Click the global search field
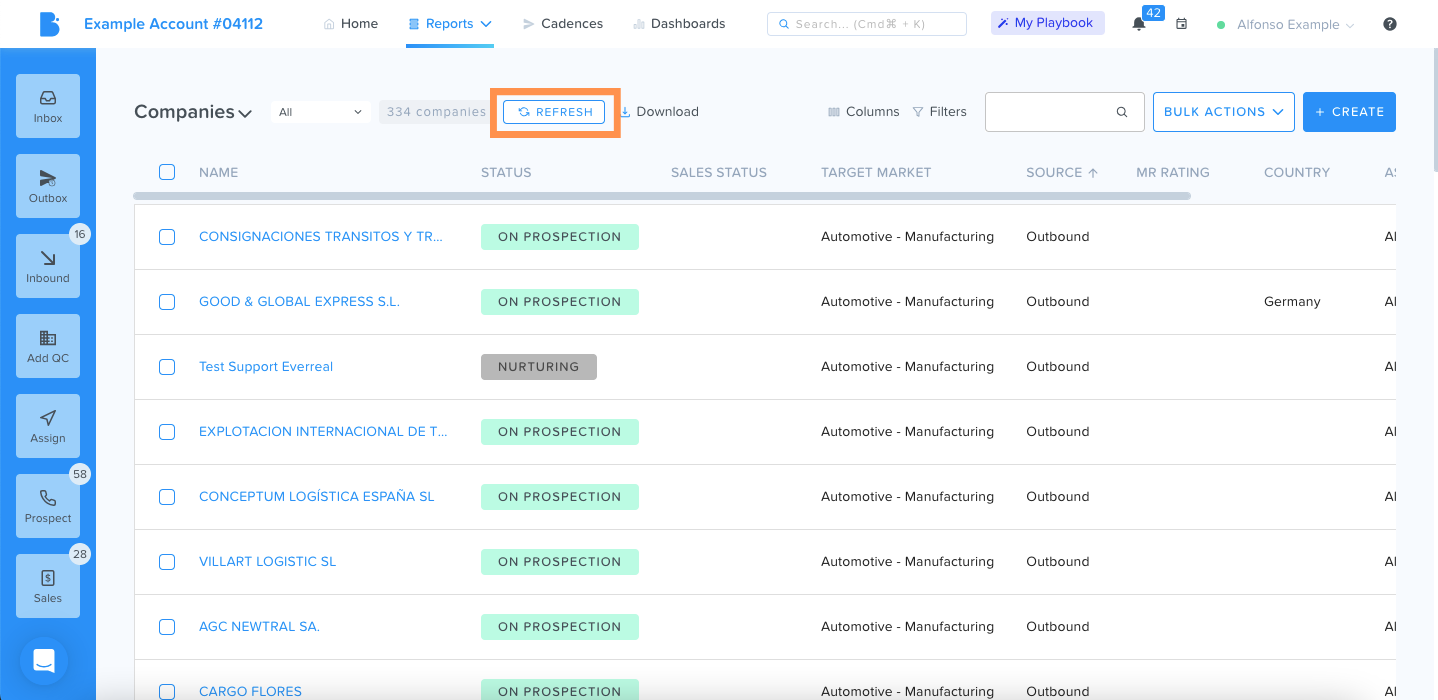This screenshot has height=700, width=1438. click(867, 24)
